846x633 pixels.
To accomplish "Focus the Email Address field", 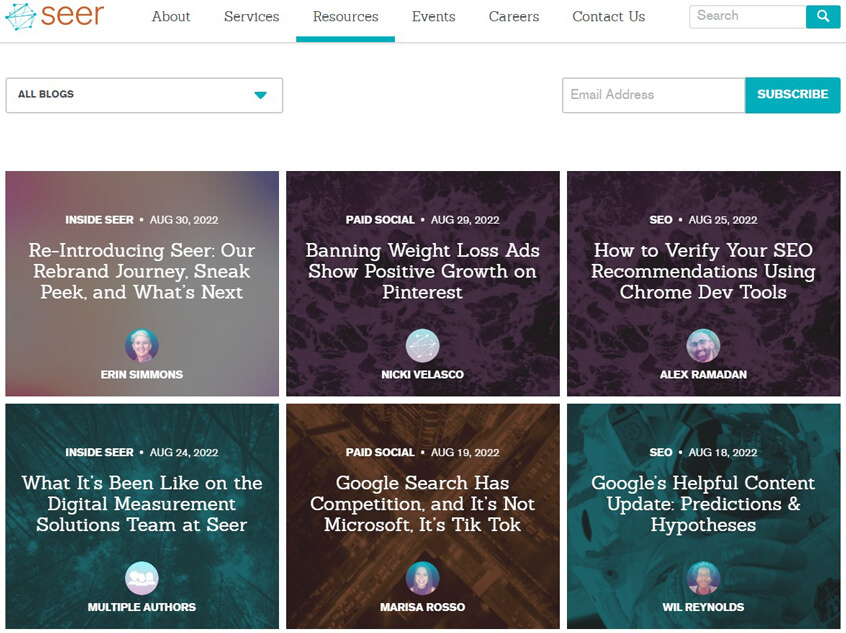I will (x=654, y=95).
